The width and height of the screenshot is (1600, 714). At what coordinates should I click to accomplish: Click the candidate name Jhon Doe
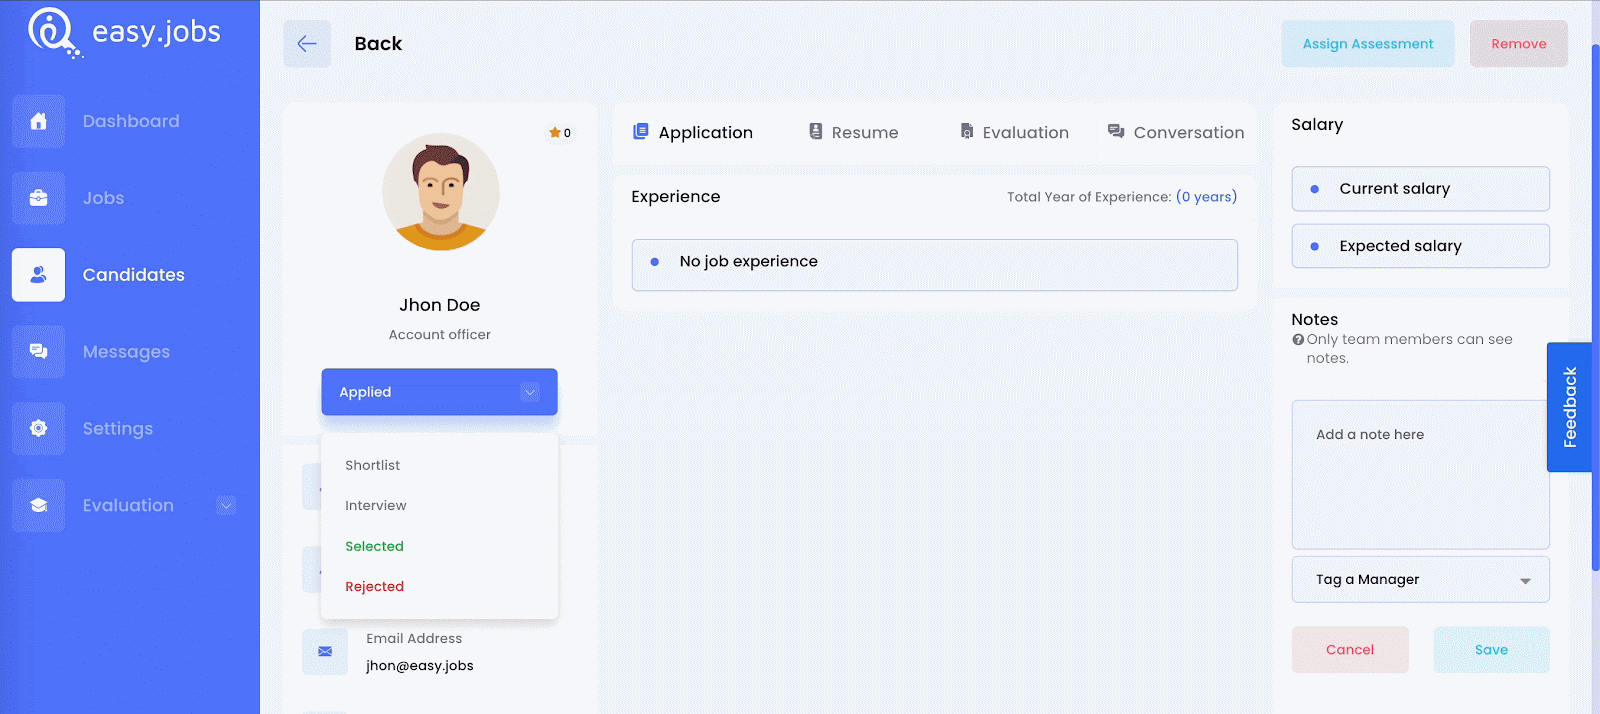440,305
